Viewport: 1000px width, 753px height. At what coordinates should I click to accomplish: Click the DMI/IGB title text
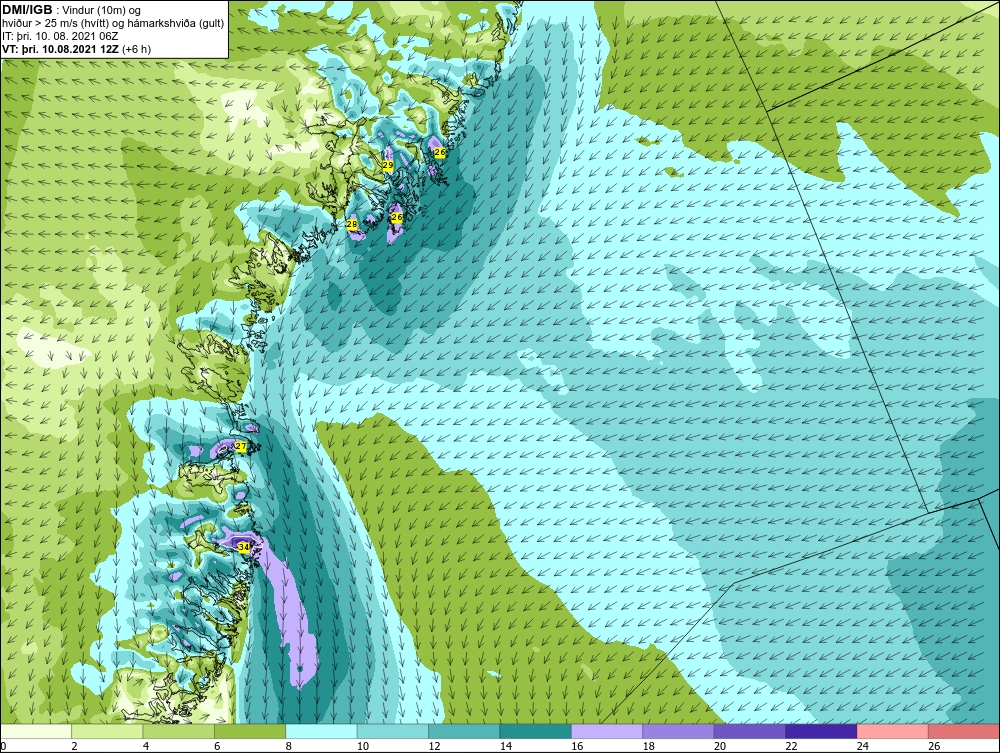point(27,10)
